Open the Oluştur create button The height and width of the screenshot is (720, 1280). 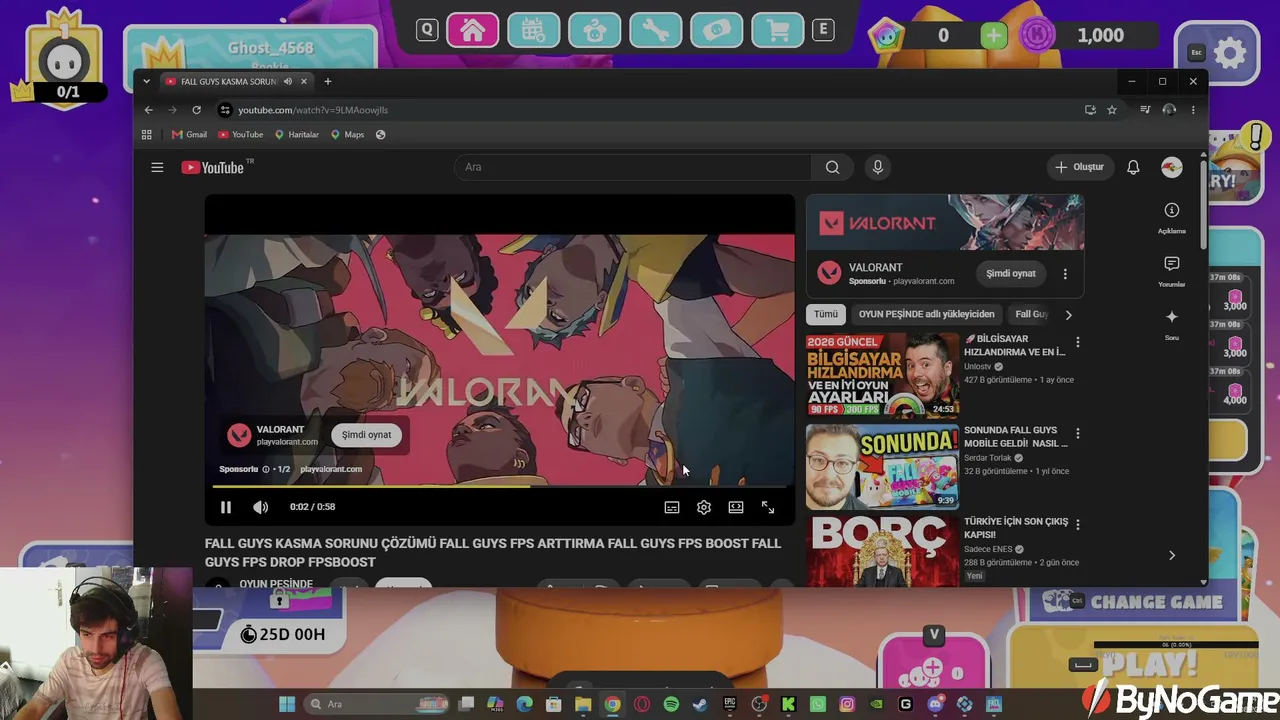[1079, 167]
